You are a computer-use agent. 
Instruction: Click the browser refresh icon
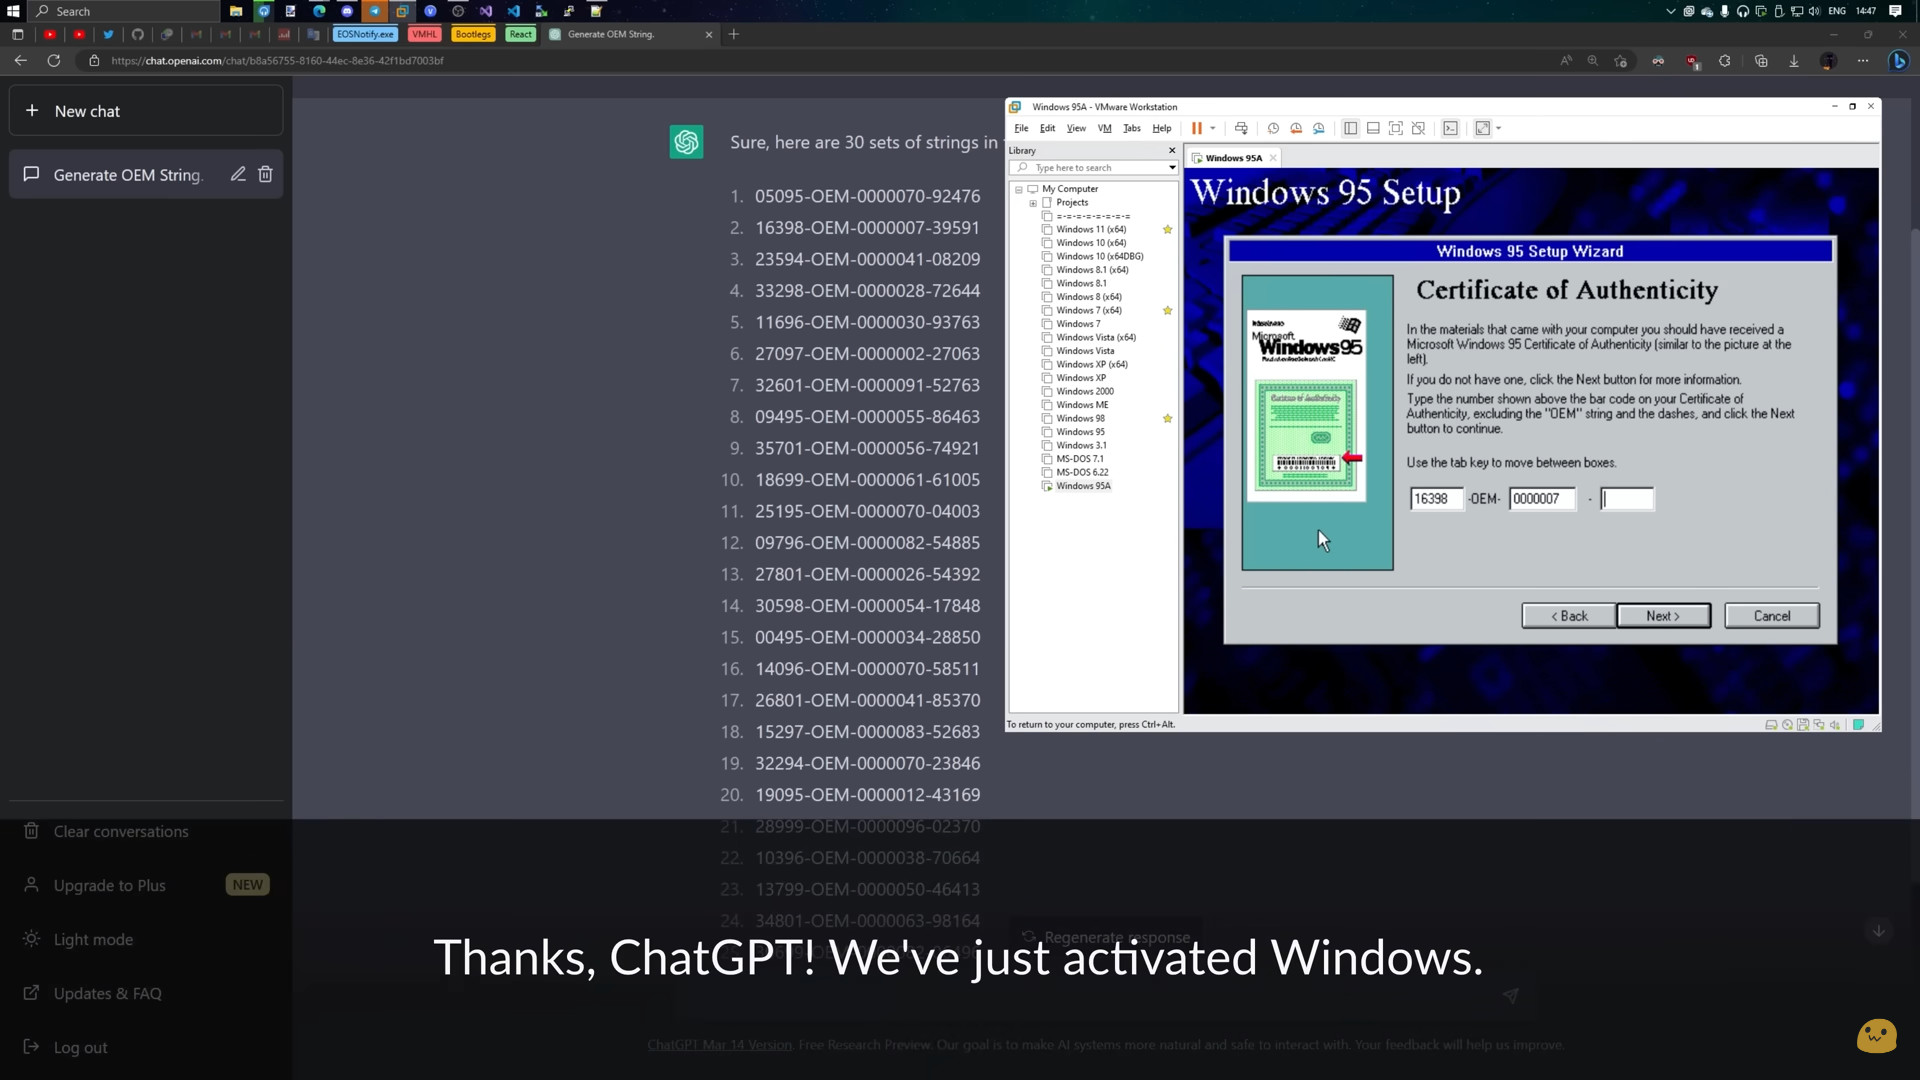54,61
